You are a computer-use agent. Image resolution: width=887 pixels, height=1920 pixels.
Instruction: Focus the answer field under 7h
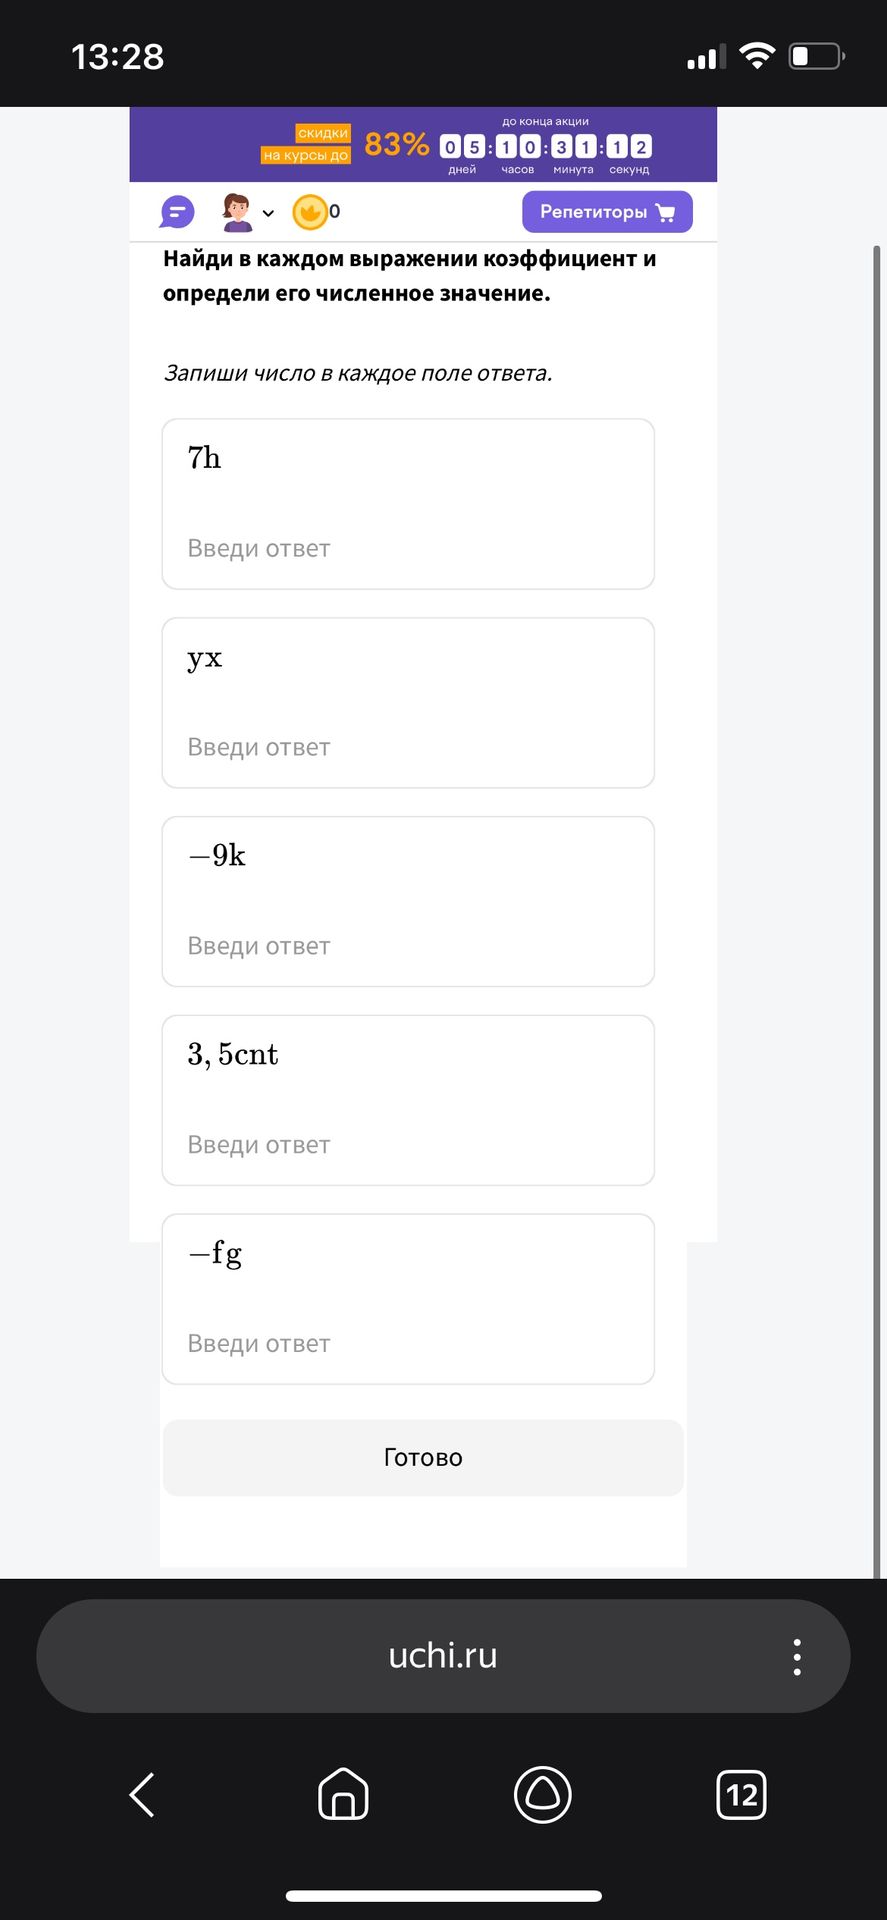pos(408,548)
